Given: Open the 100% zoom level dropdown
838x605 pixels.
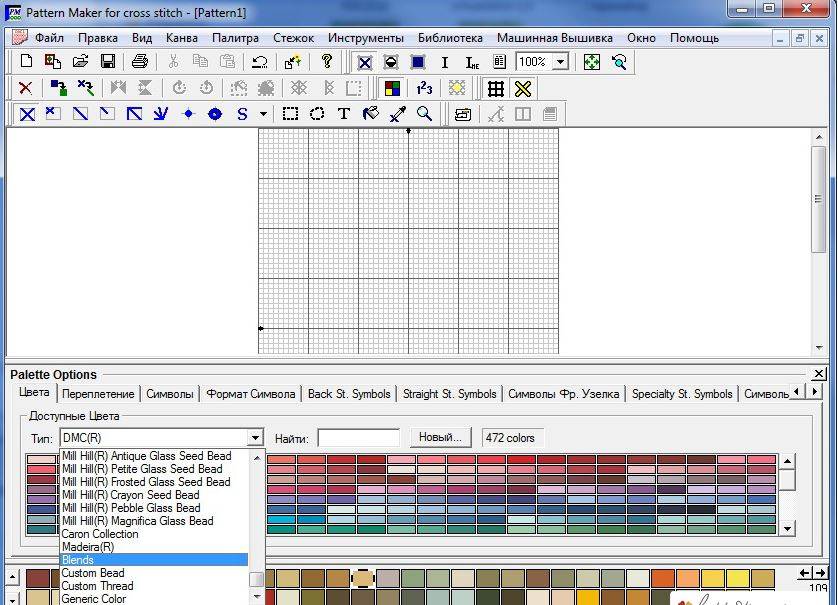Looking at the screenshot, I should point(559,62).
